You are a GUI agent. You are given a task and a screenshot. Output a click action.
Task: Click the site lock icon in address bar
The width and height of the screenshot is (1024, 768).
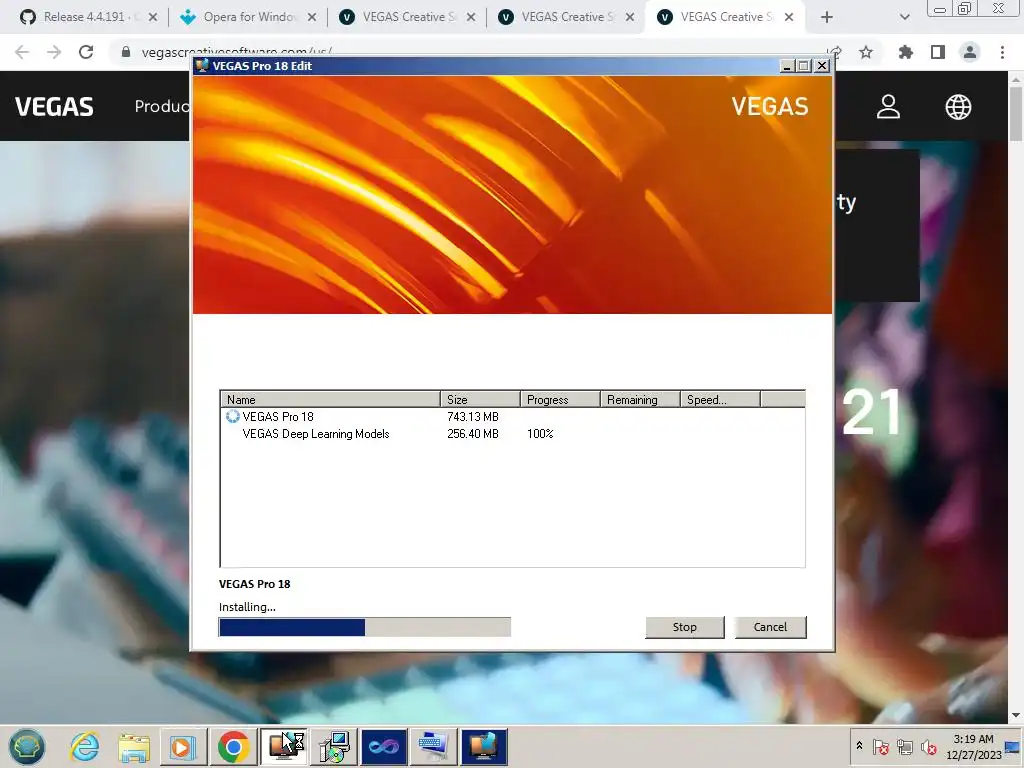point(126,52)
